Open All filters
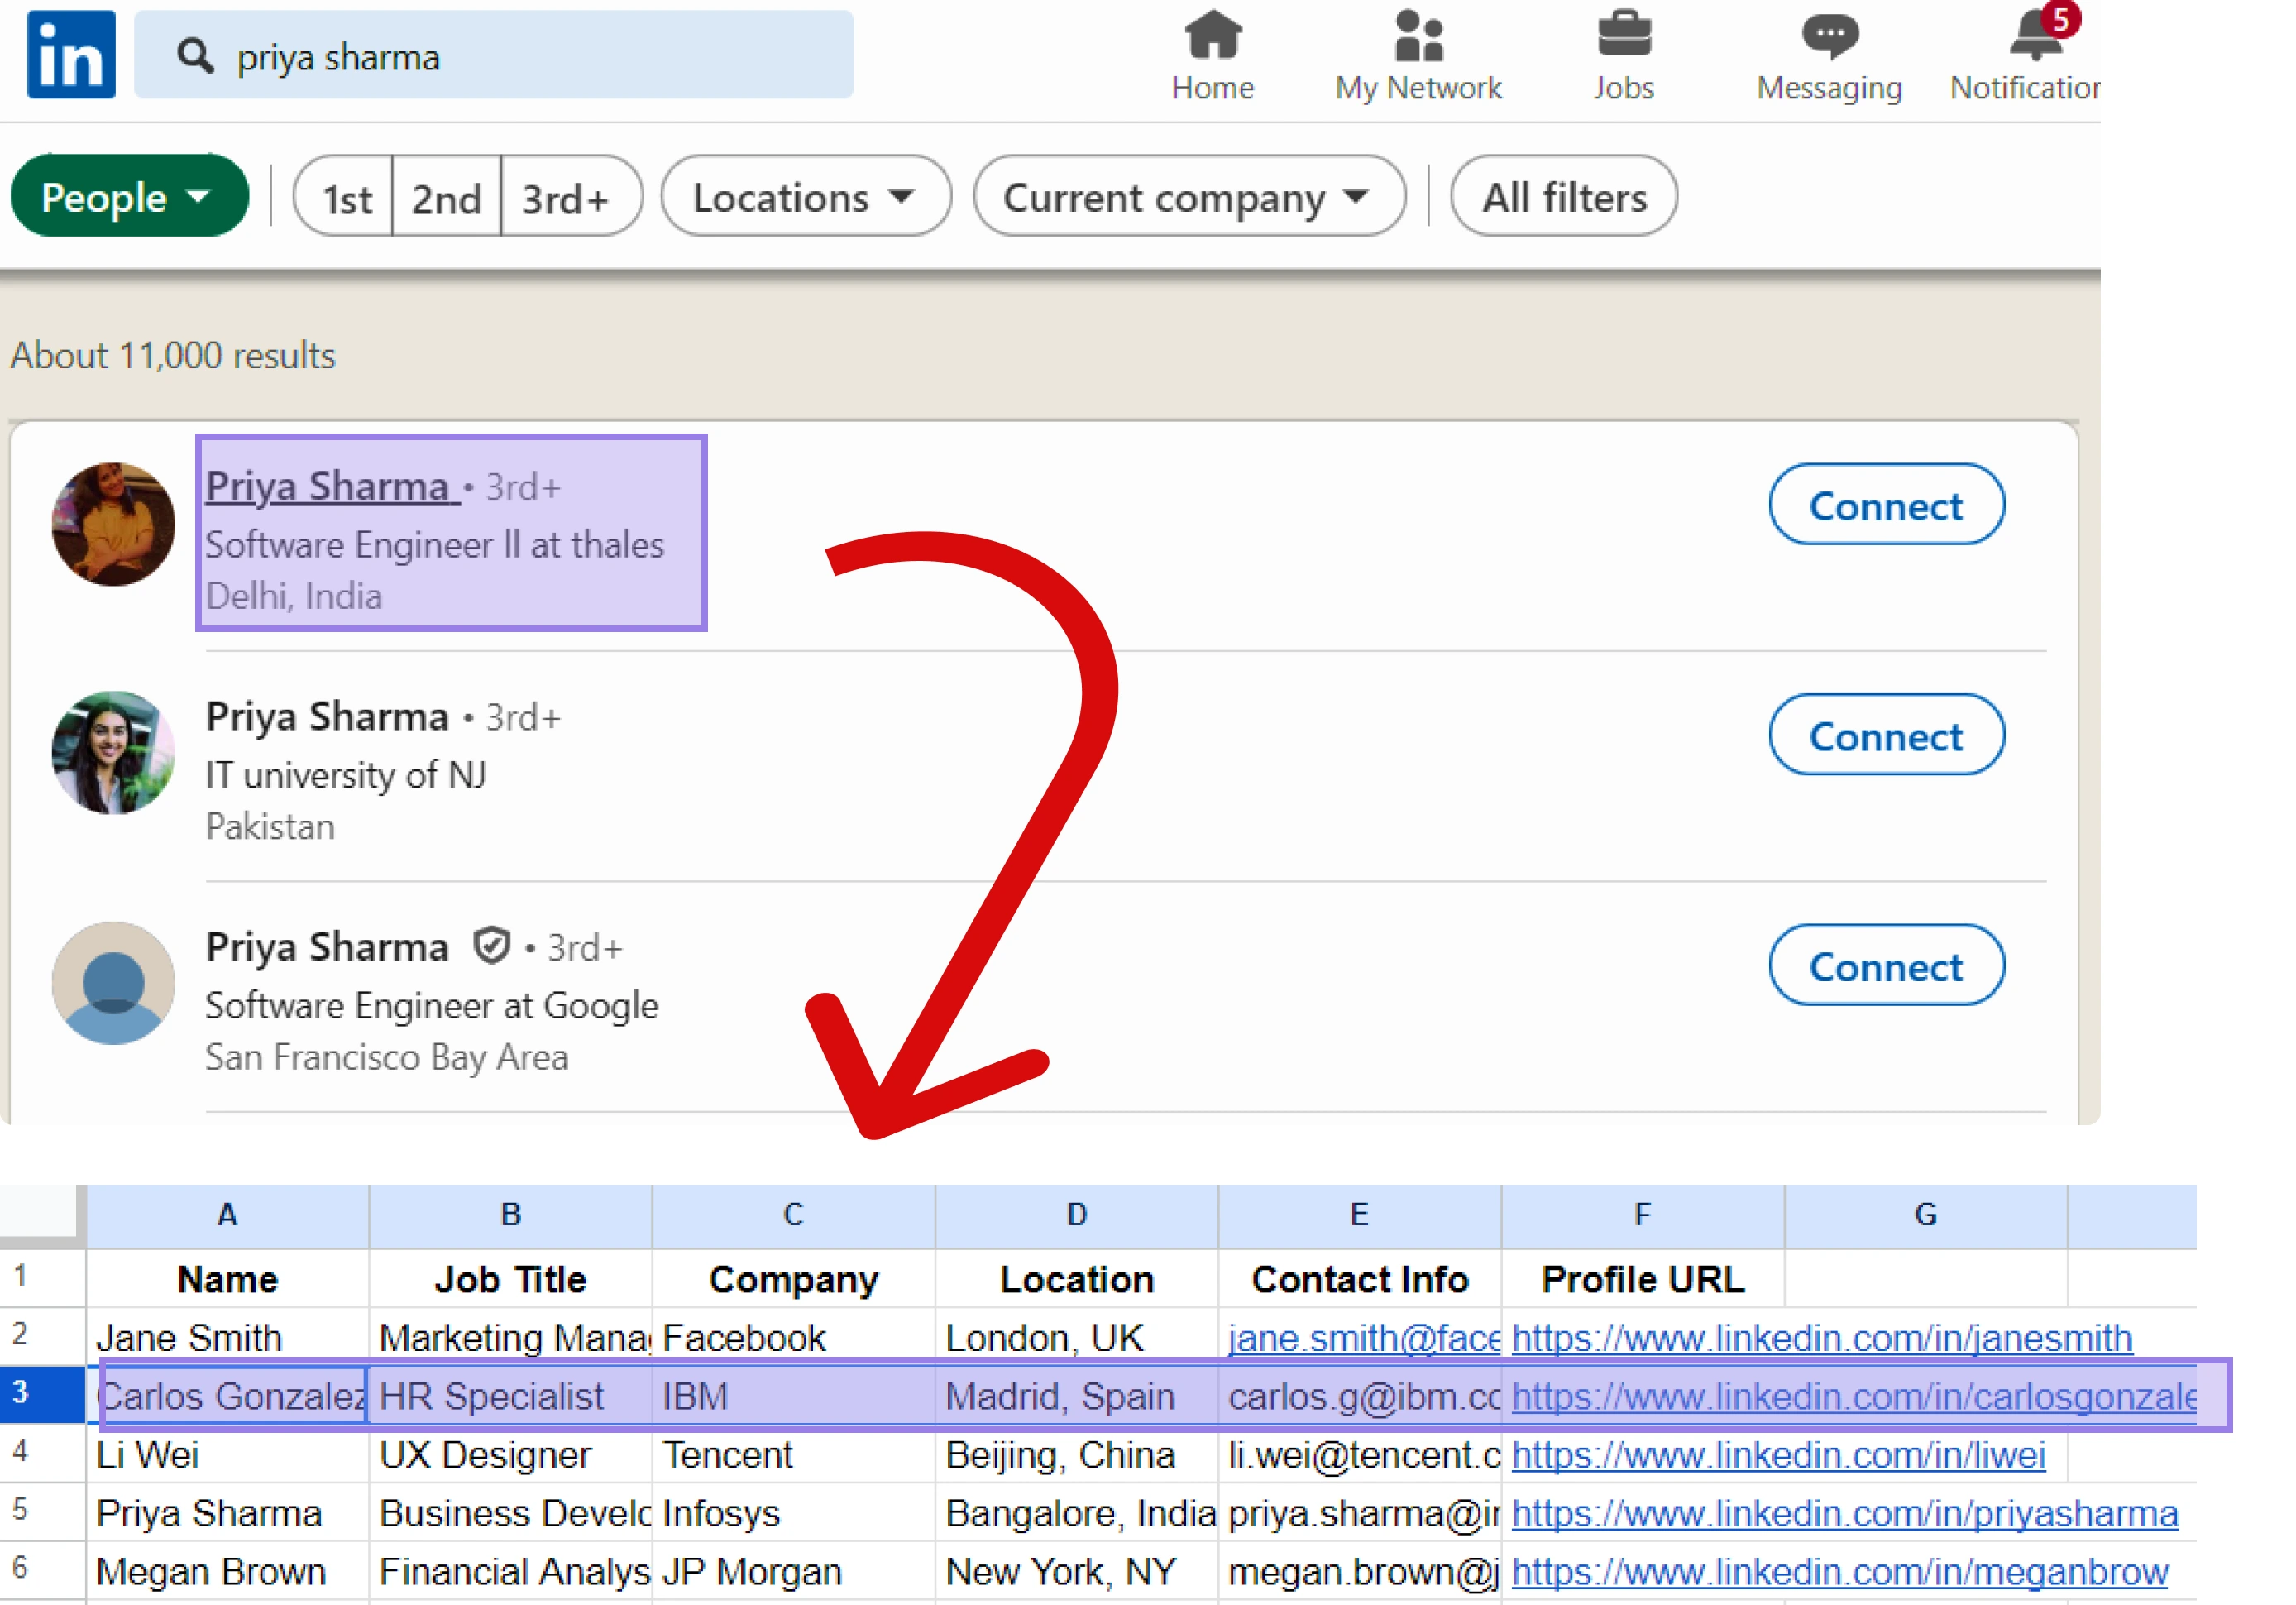The width and height of the screenshot is (2296, 1605). 1564,197
